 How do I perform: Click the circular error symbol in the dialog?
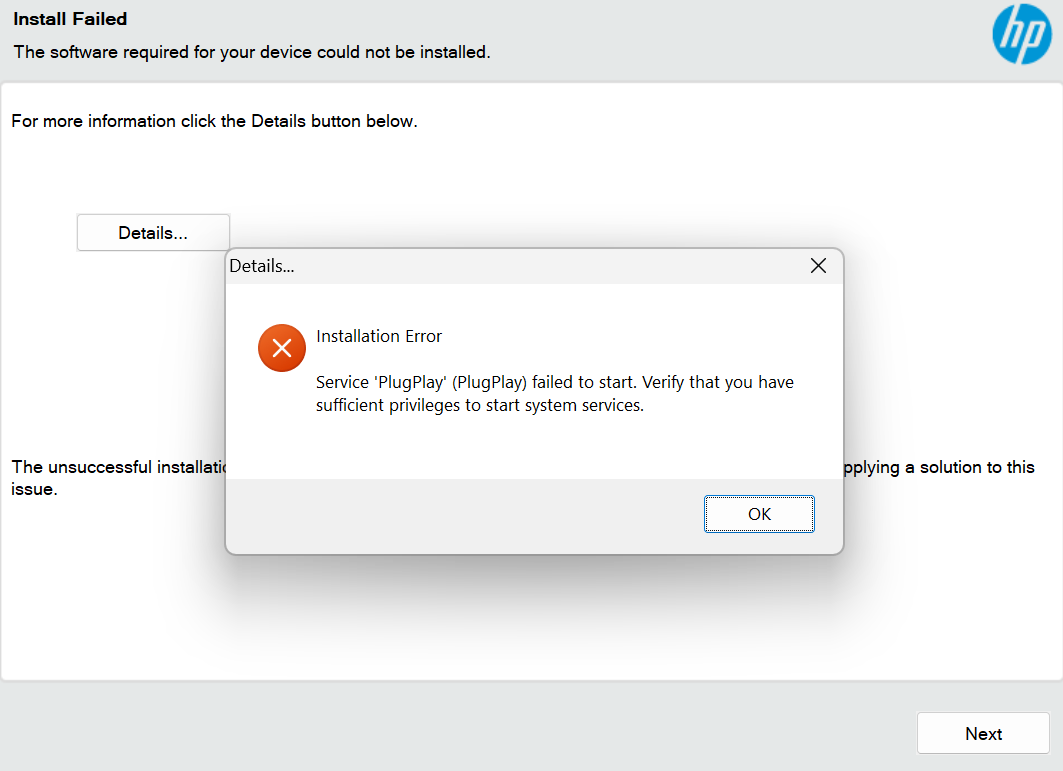click(281, 347)
